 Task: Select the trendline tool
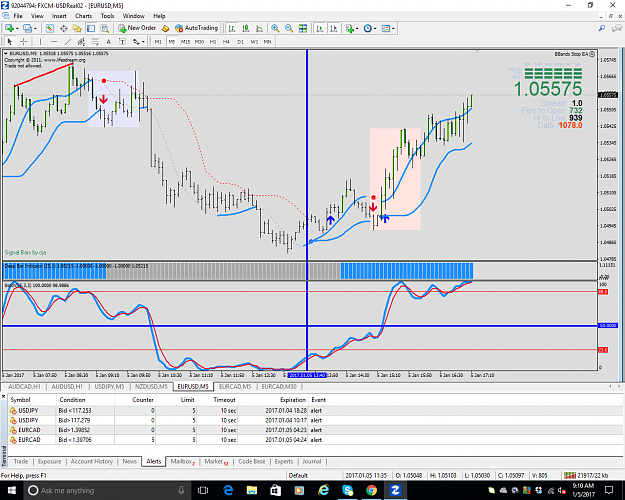pos(68,41)
